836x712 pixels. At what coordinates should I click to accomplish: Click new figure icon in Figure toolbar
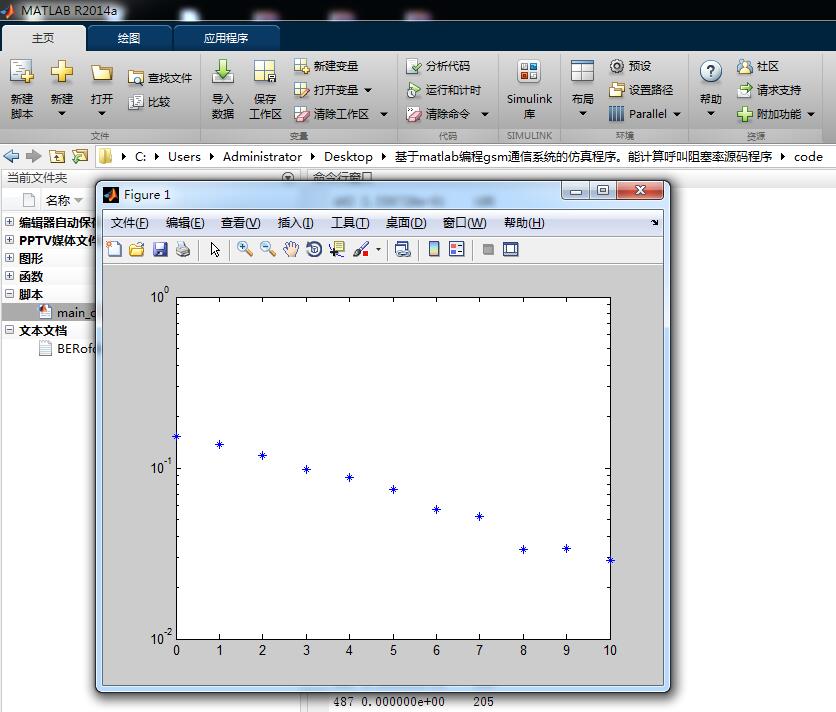[x=114, y=249]
